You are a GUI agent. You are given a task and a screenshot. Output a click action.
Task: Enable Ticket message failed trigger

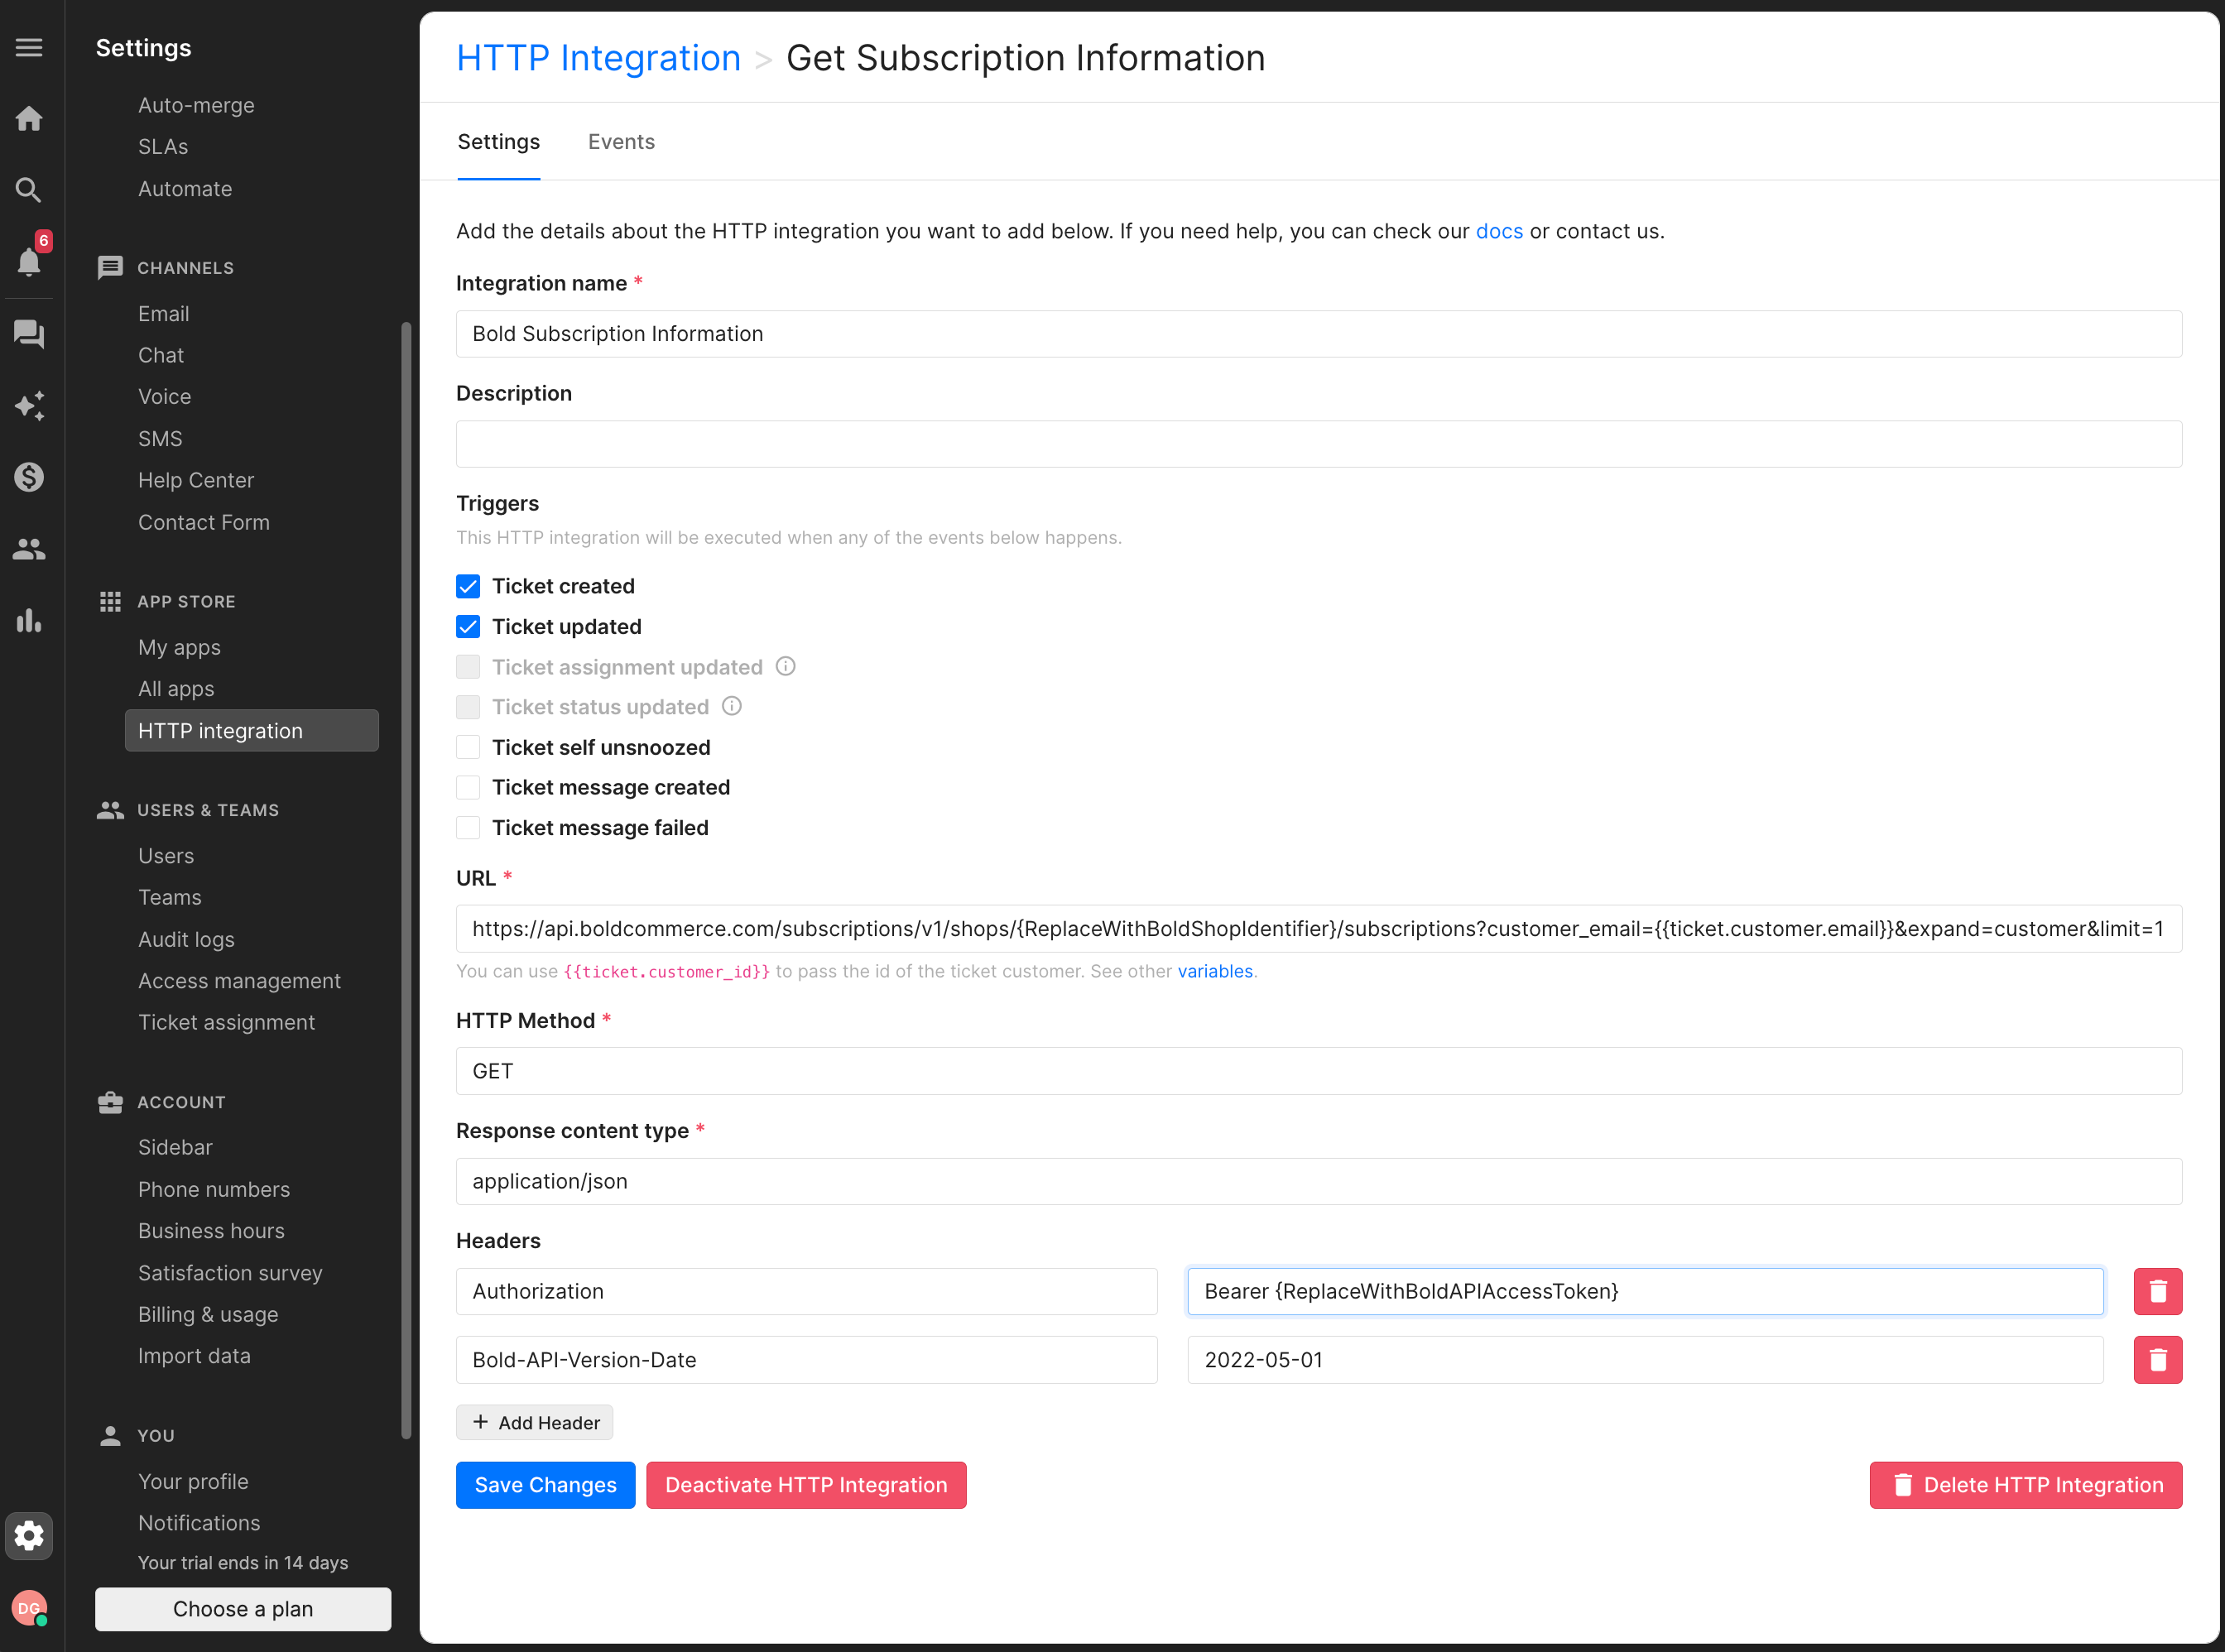point(468,827)
